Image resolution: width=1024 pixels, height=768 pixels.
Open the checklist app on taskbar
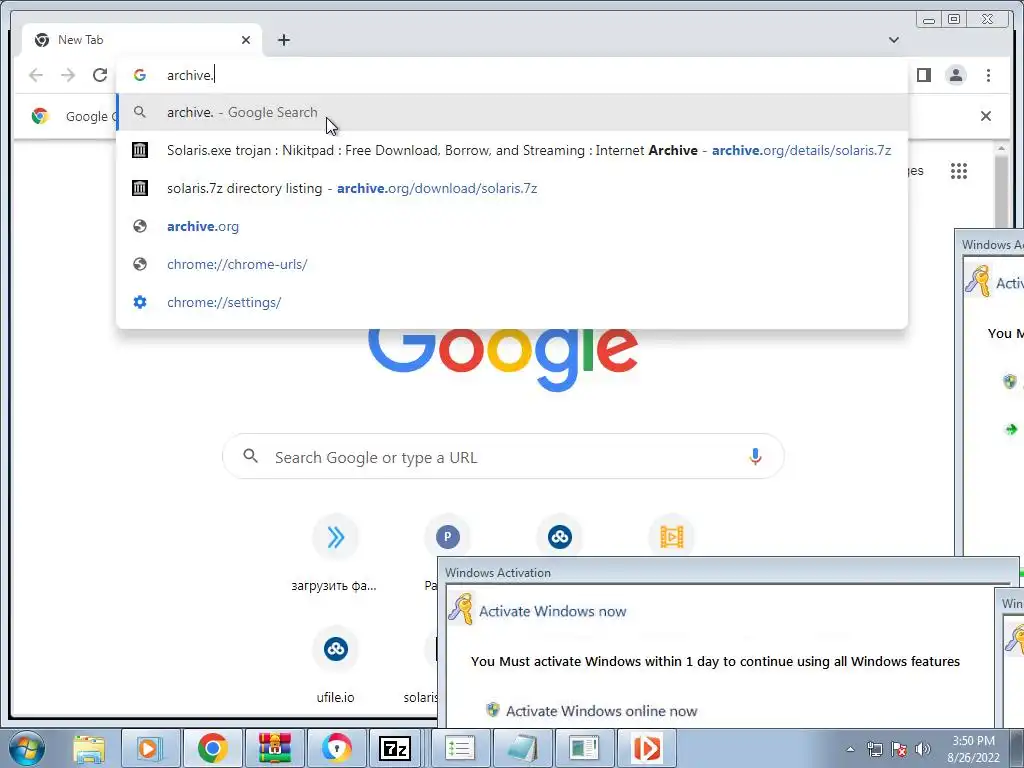tap(459, 748)
